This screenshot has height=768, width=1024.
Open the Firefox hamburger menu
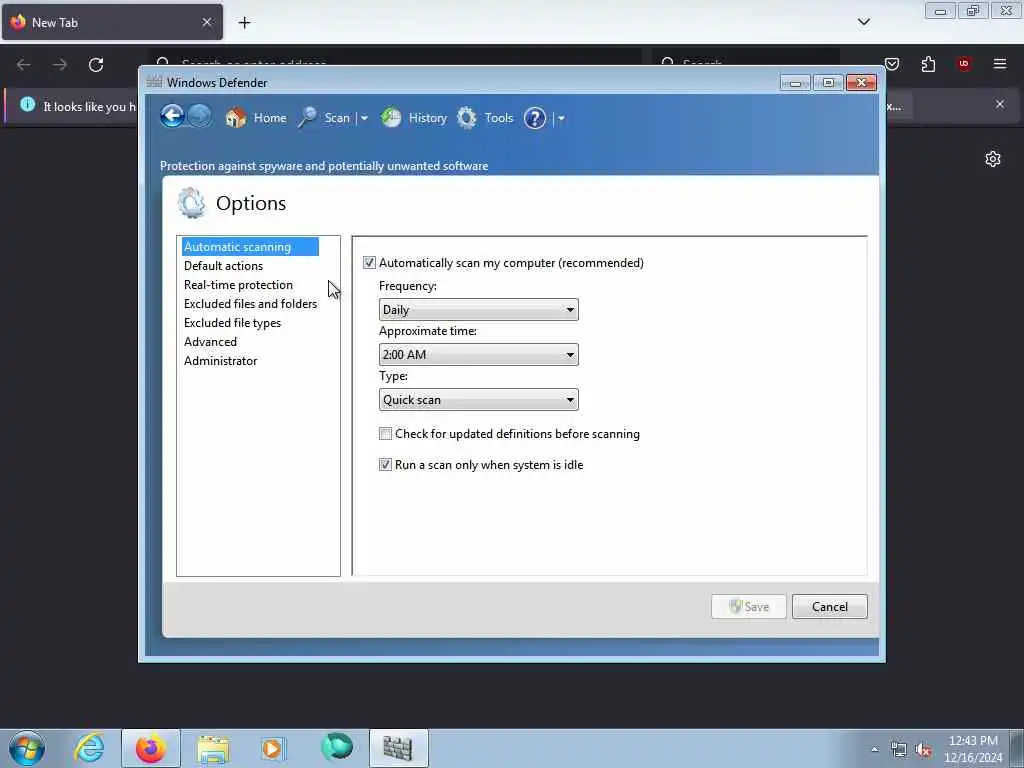pos(1000,64)
